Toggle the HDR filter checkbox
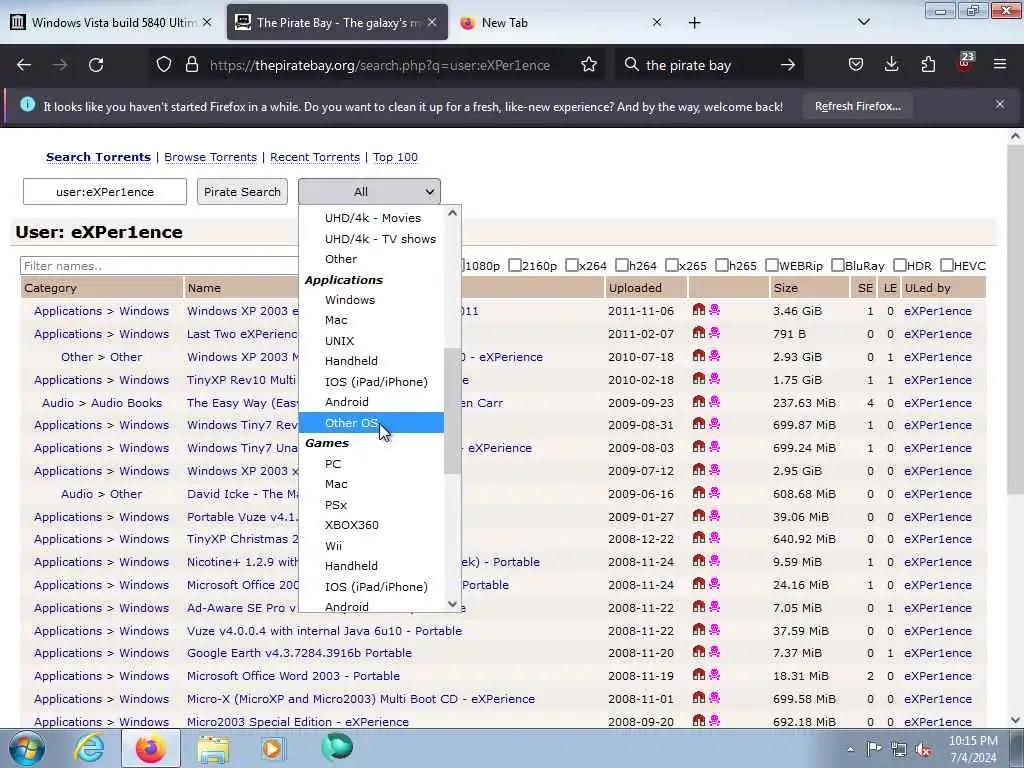 pyautogui.click(x=900, y=265)
